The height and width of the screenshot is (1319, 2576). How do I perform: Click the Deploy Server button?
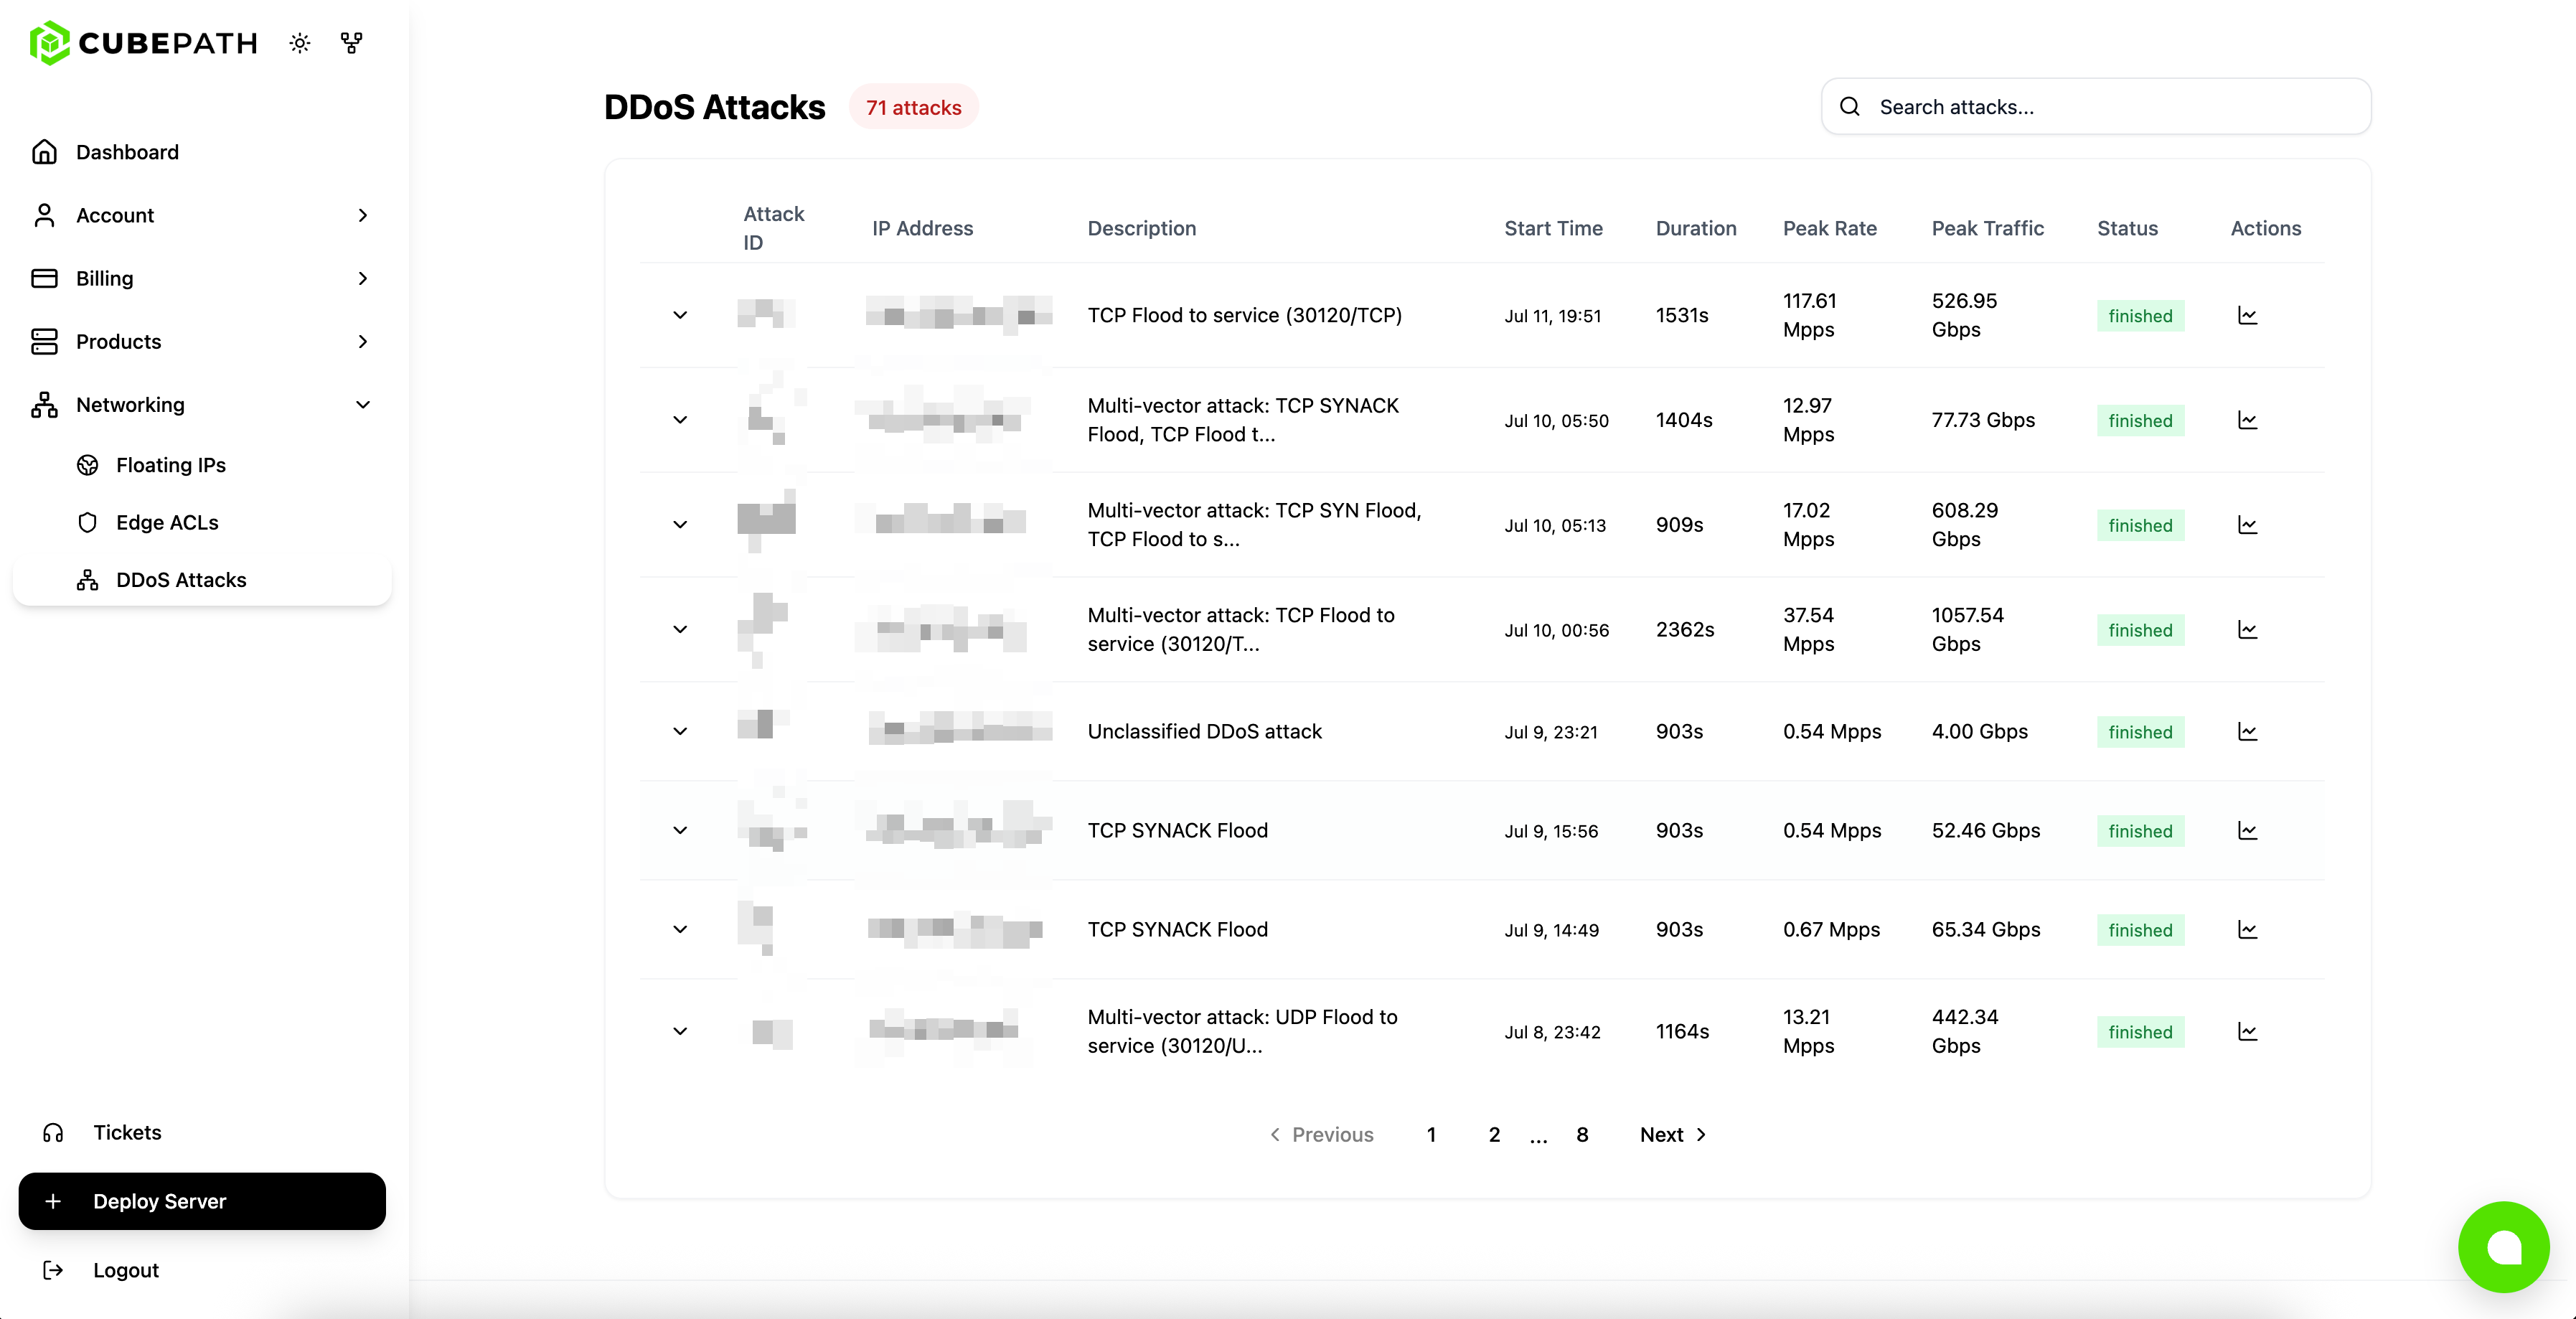pyautogui.click(x=201, y=1201)
